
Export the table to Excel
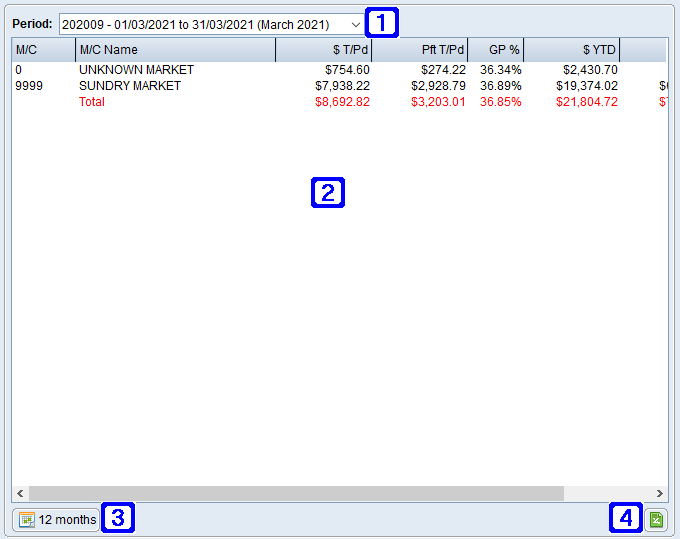(656, 519)
